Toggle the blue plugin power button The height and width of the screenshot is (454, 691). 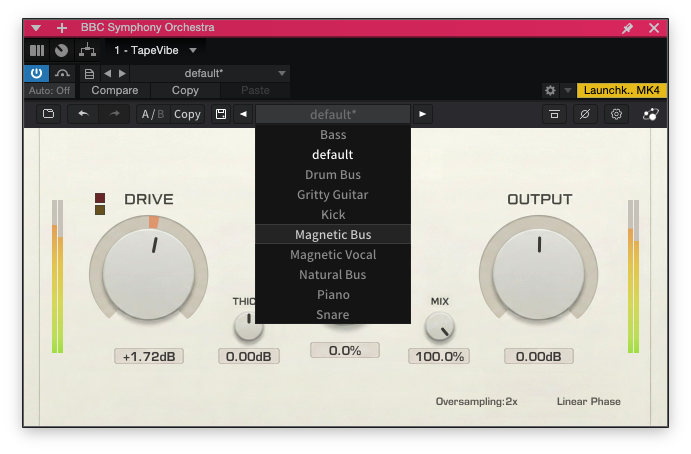click(x=37, y=73)
